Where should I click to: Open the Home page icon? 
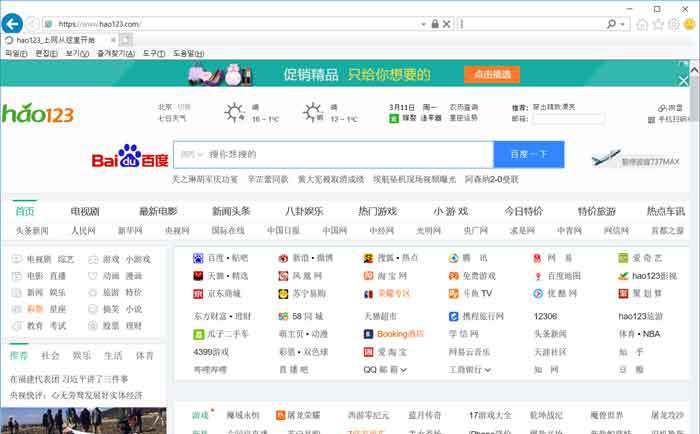click(642, 24)
